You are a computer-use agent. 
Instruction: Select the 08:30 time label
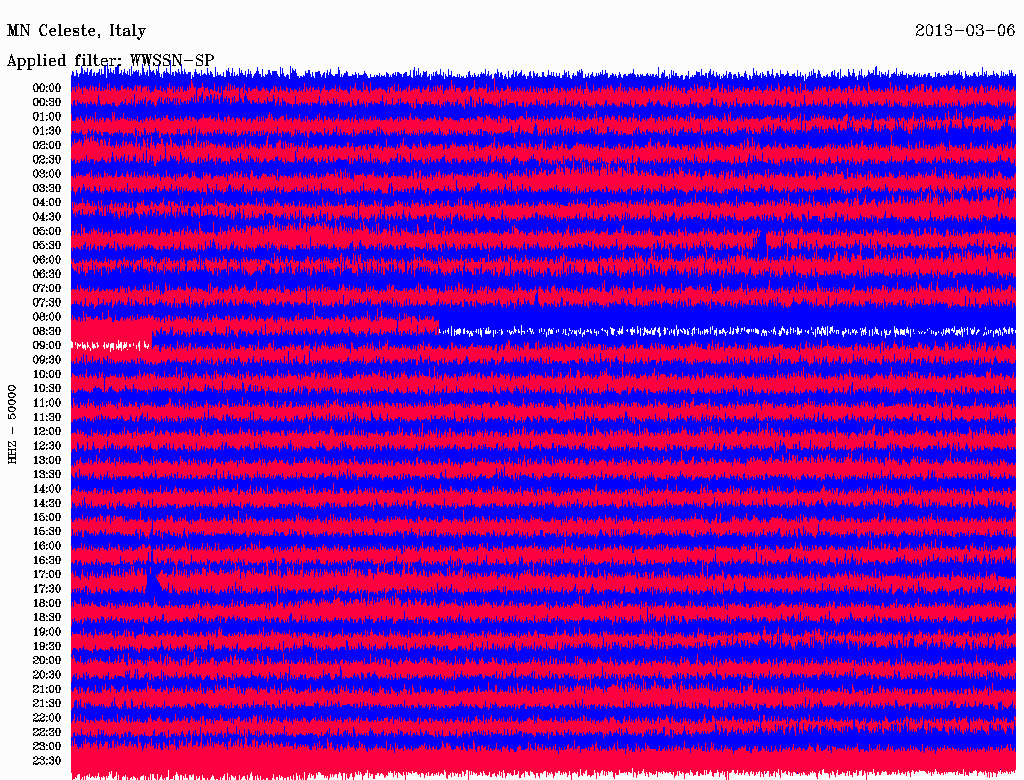[x=47, y=331]
